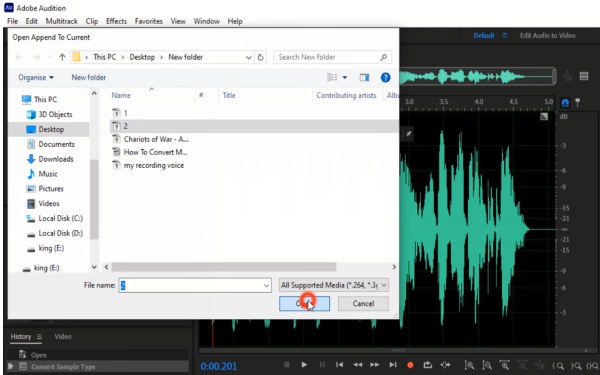Click the horizontal scrollbar in file list
The height and width of the screenshot is (375, 600).
click(224, 267)
